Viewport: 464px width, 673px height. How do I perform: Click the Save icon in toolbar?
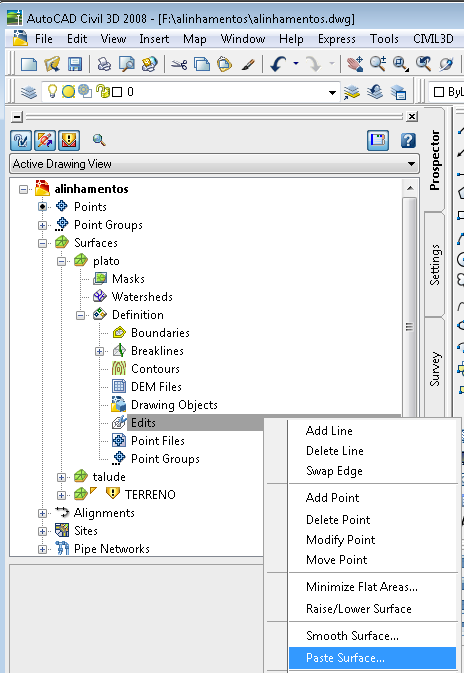click(75, 64)
